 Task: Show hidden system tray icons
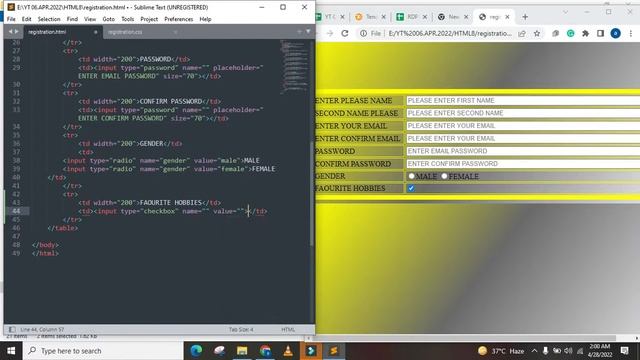point(534,351)
